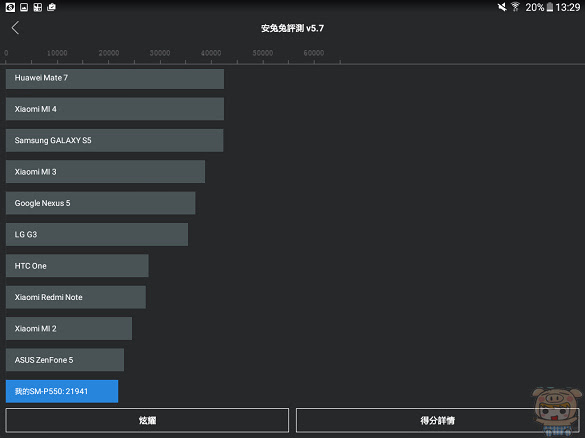Click the 得分詳情 button
585x438 pixels.
[438, 420]
